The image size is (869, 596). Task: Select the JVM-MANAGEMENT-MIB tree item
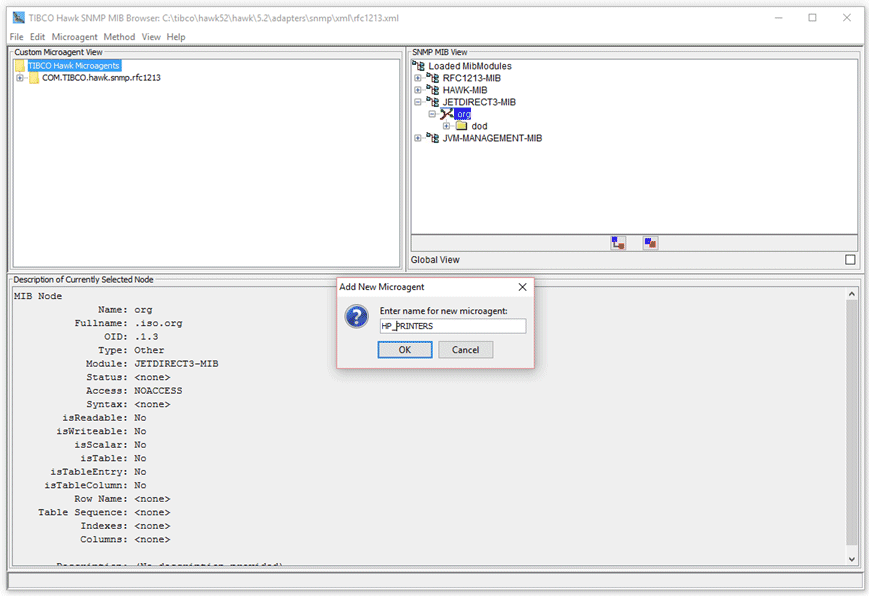[492, 138]
